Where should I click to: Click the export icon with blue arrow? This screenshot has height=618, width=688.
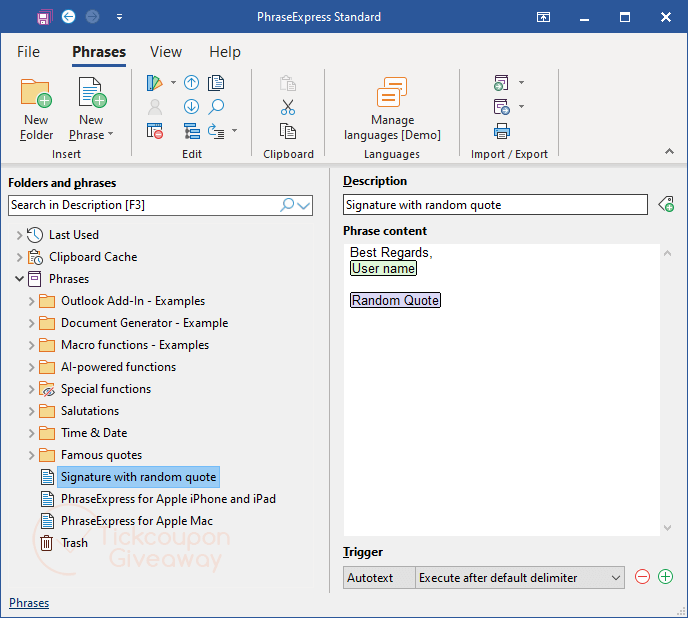501,107
